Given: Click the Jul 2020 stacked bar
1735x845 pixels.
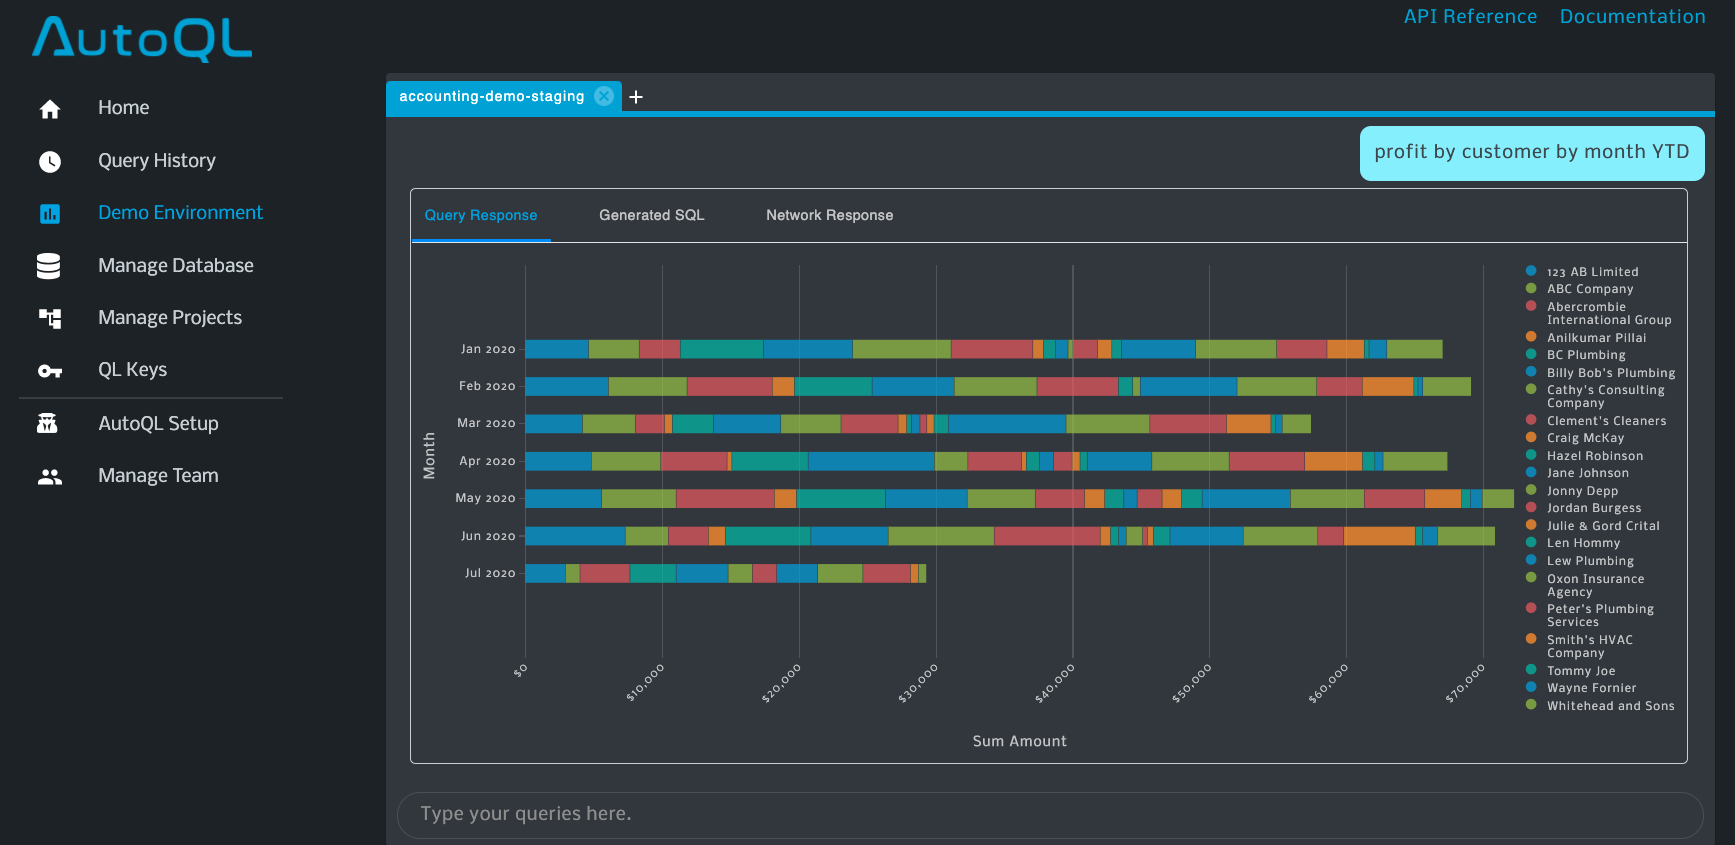Looking at the screenshot, I should [726, 573].
